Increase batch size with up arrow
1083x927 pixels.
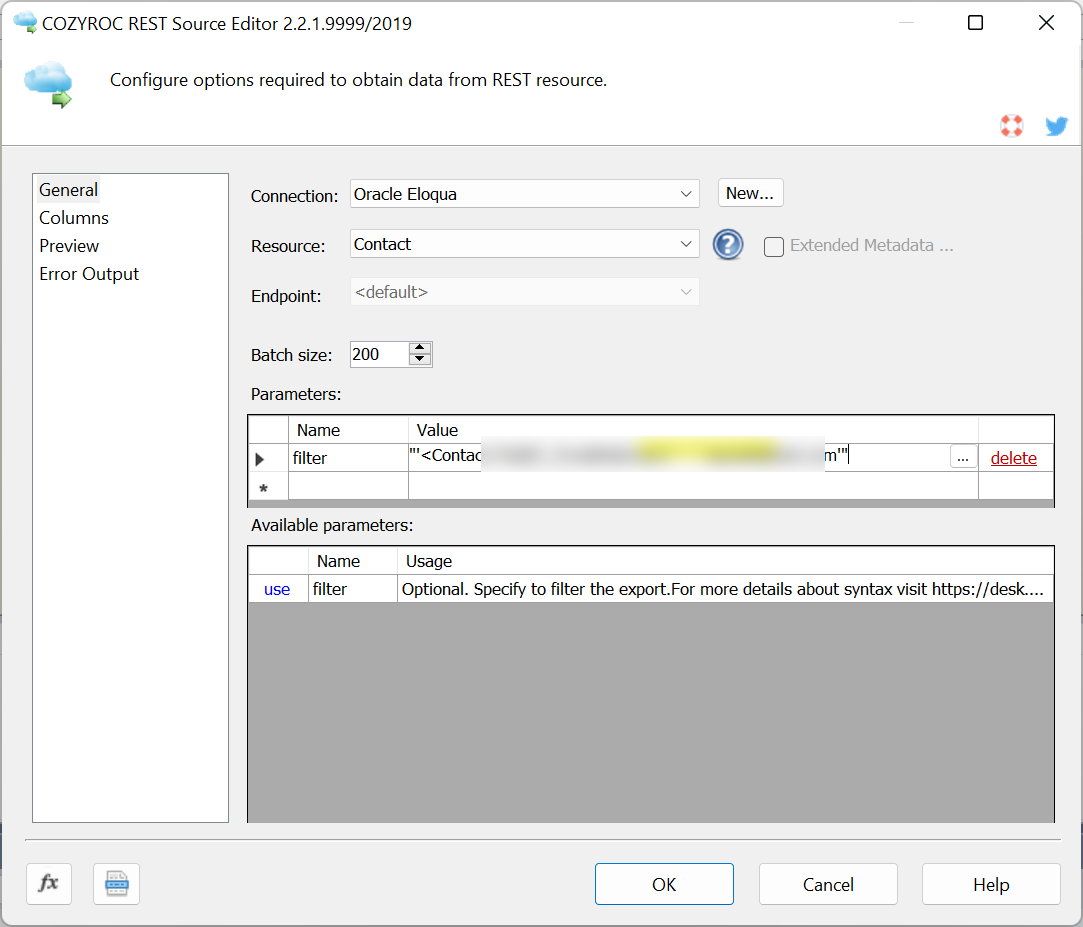tap(420, 348)
